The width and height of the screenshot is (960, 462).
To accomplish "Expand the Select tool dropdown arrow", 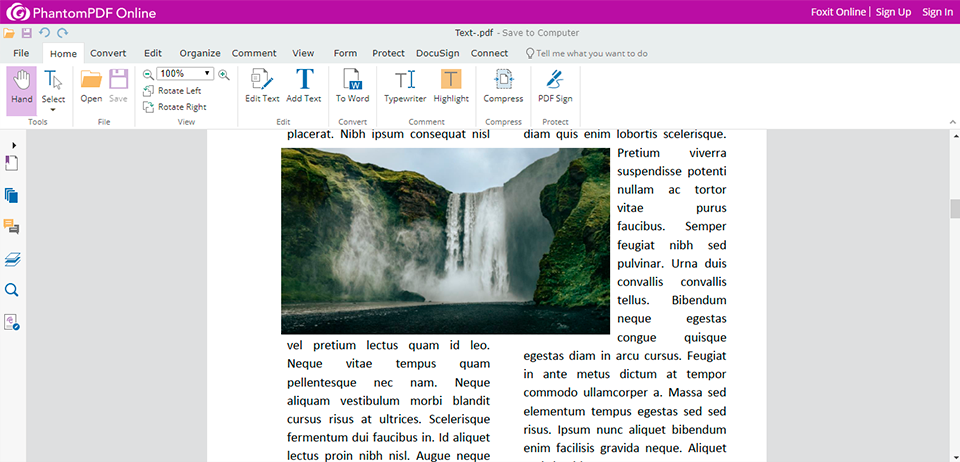I will 53,110.
